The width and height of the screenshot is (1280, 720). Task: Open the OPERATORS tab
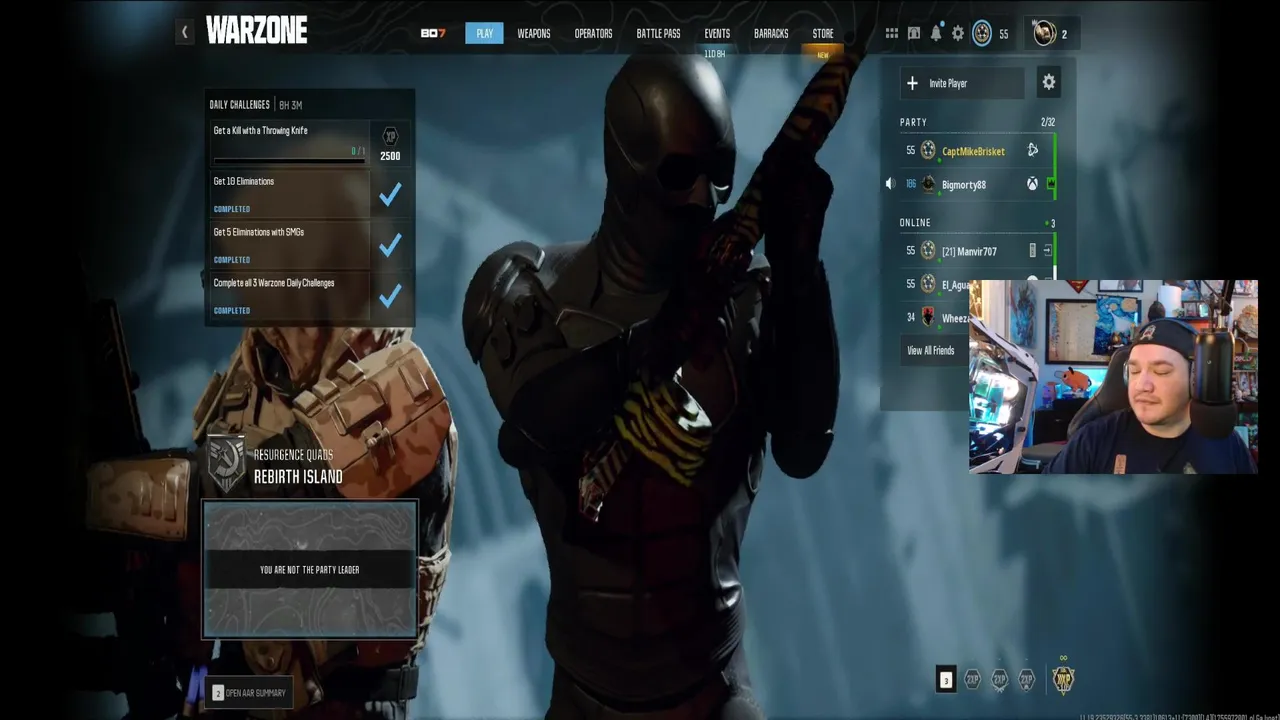[x=593, y=33]
